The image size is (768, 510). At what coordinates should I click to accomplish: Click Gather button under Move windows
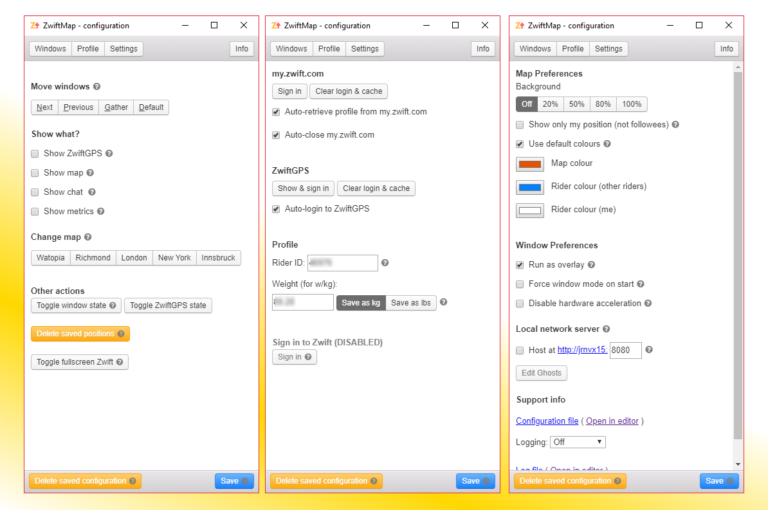point(116,107)
